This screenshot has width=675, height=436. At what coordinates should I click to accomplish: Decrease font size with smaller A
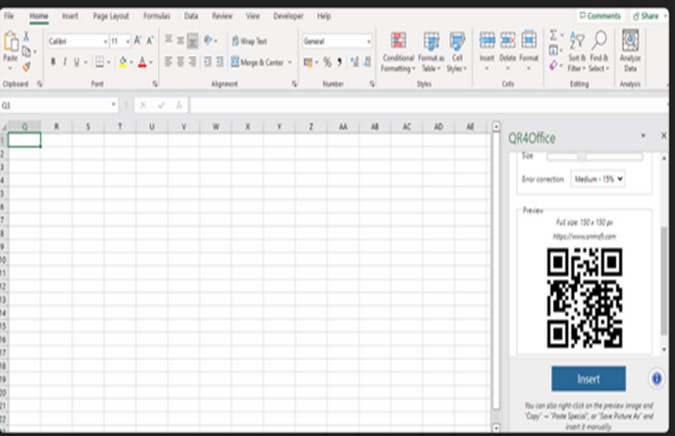click(150, 41)
